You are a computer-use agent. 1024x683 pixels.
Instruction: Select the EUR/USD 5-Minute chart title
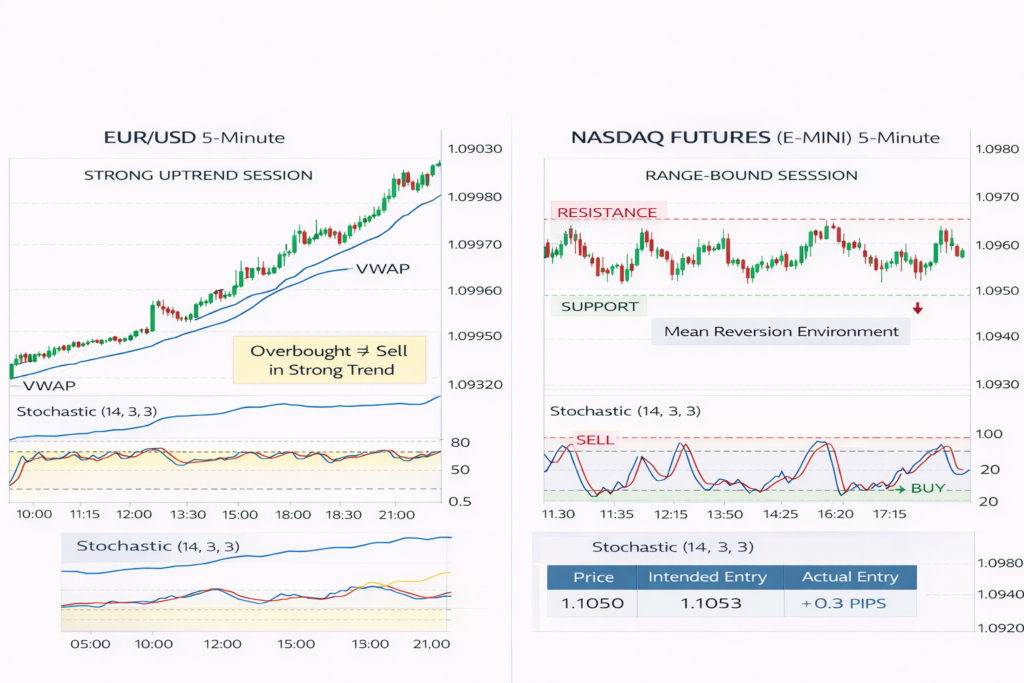tap(195, 138)
